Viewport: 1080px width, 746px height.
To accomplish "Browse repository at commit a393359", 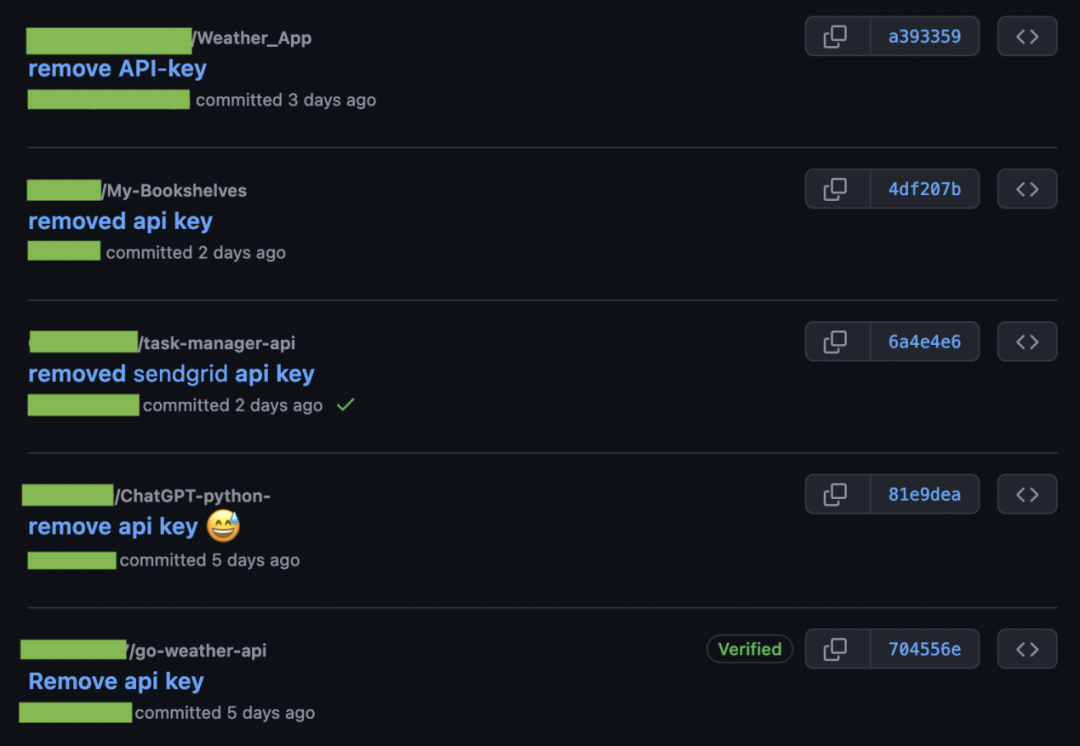I will click(x=1027, y=37).
